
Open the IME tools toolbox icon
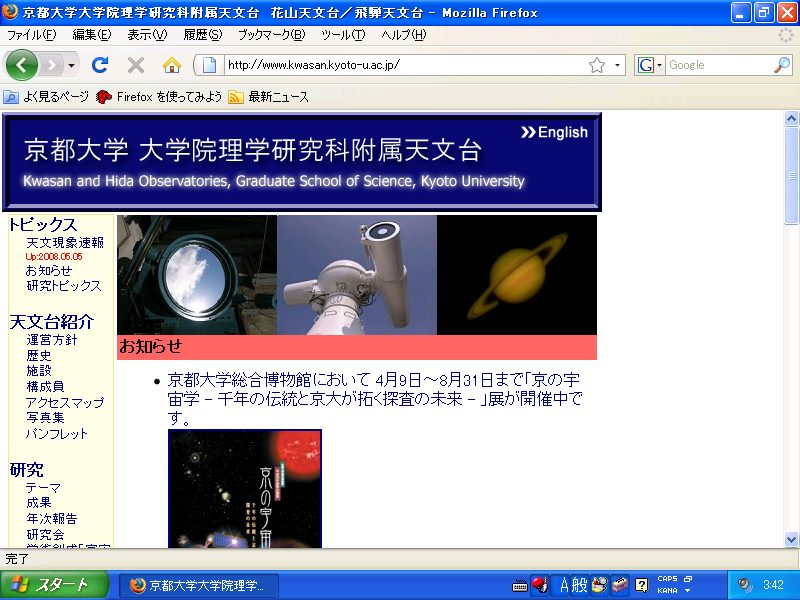pos(619,585)
